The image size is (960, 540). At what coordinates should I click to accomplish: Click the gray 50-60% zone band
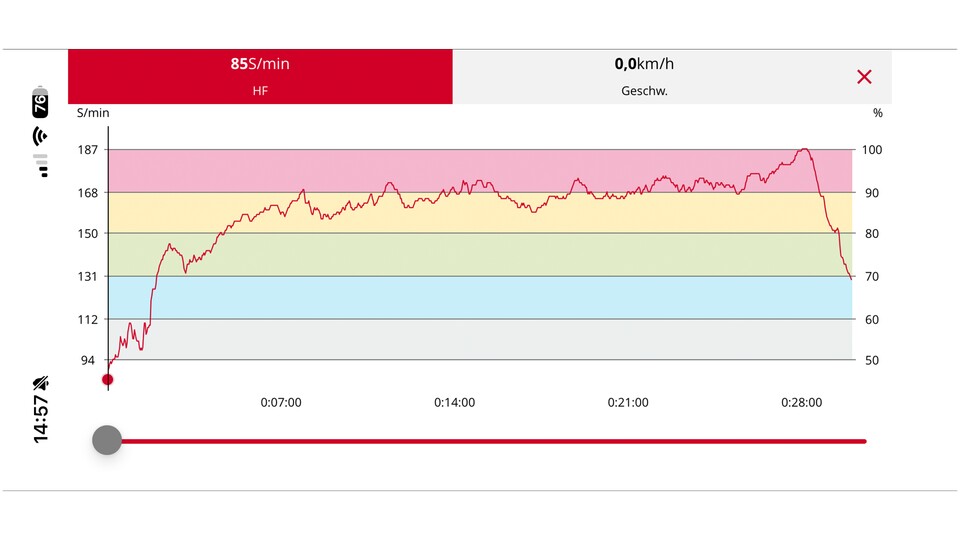click(x=480, y=340)
